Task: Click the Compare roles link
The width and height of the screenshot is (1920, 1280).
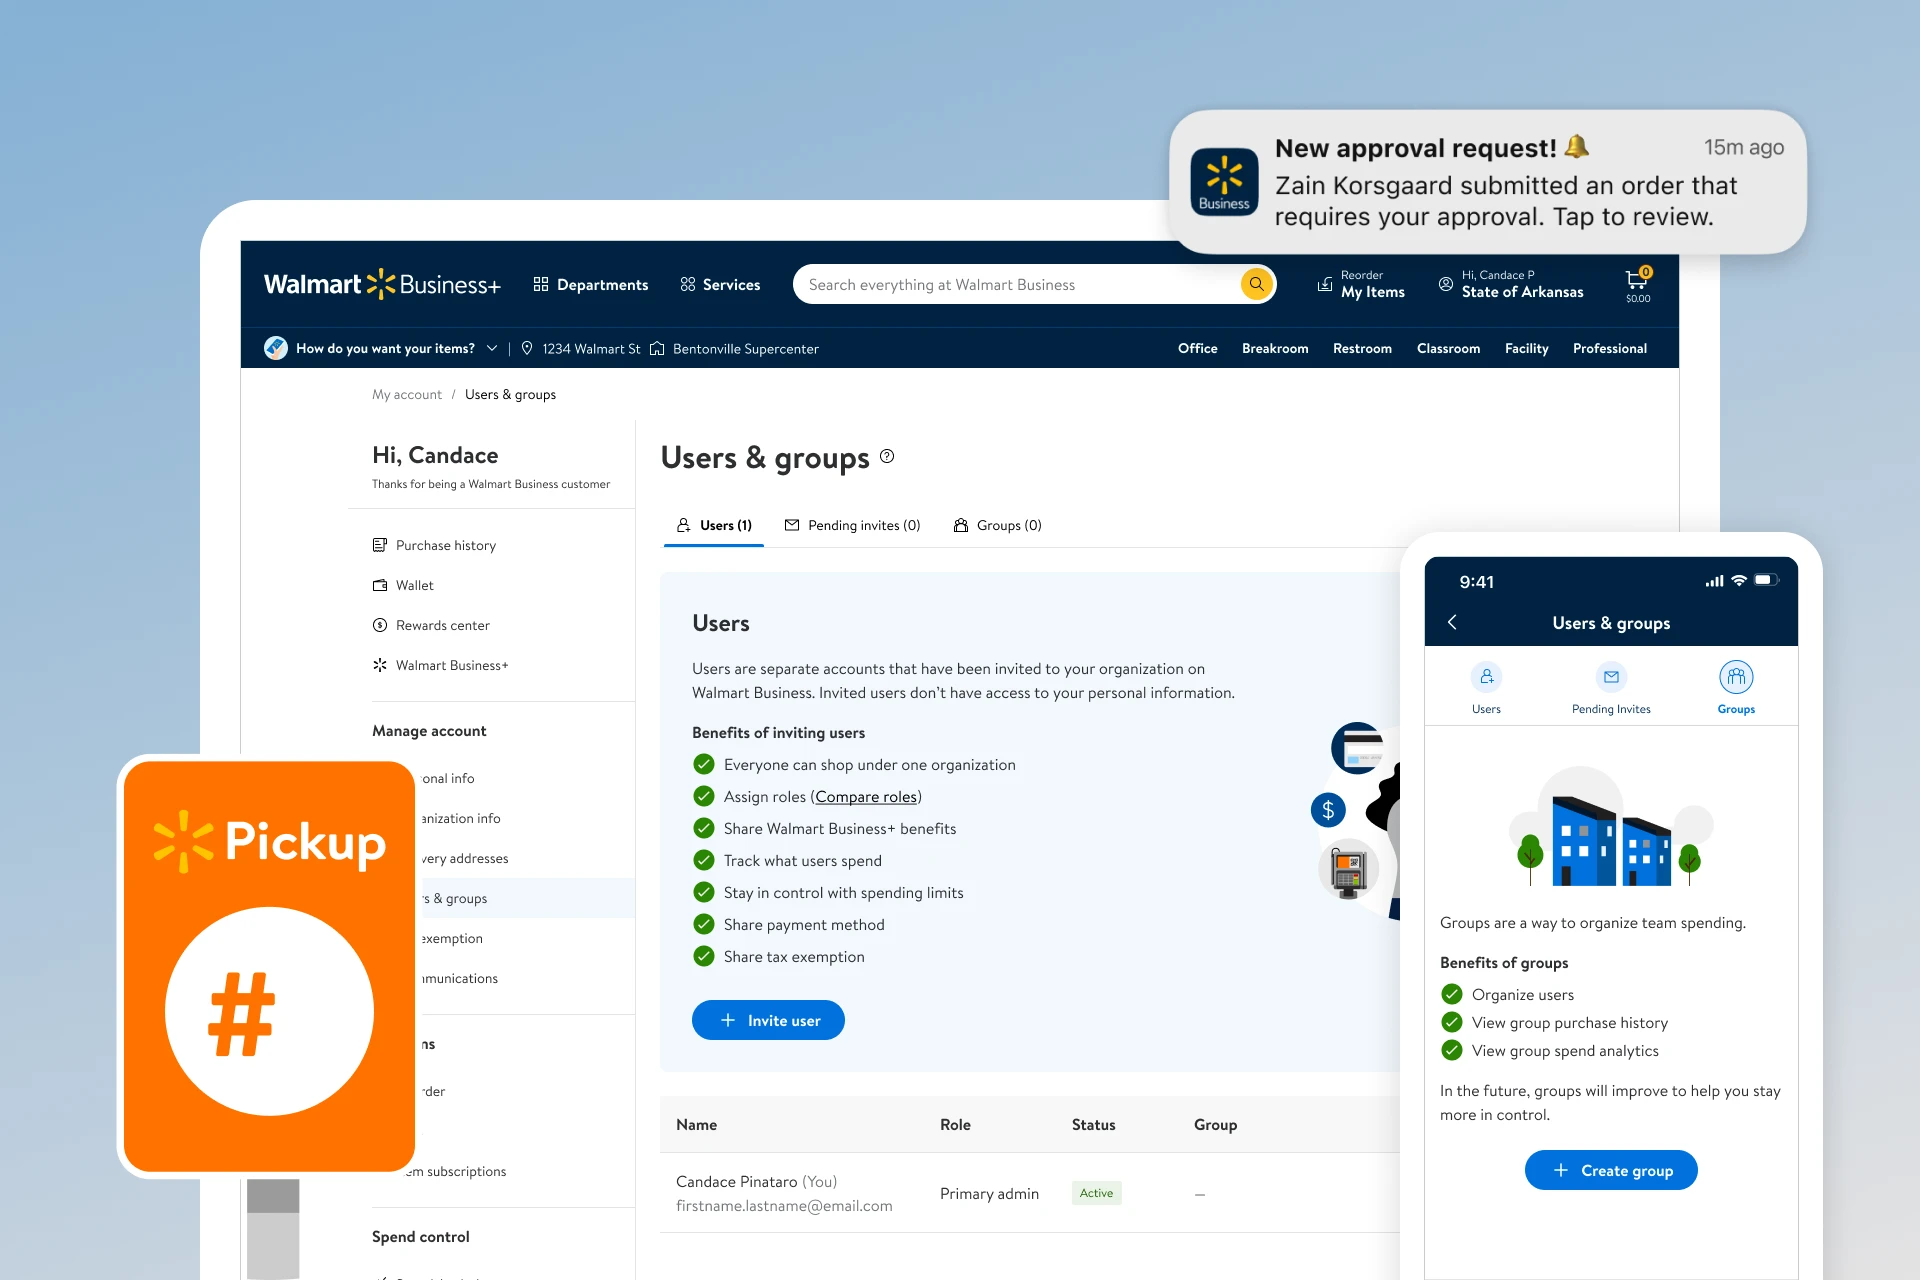Action: 866,797
